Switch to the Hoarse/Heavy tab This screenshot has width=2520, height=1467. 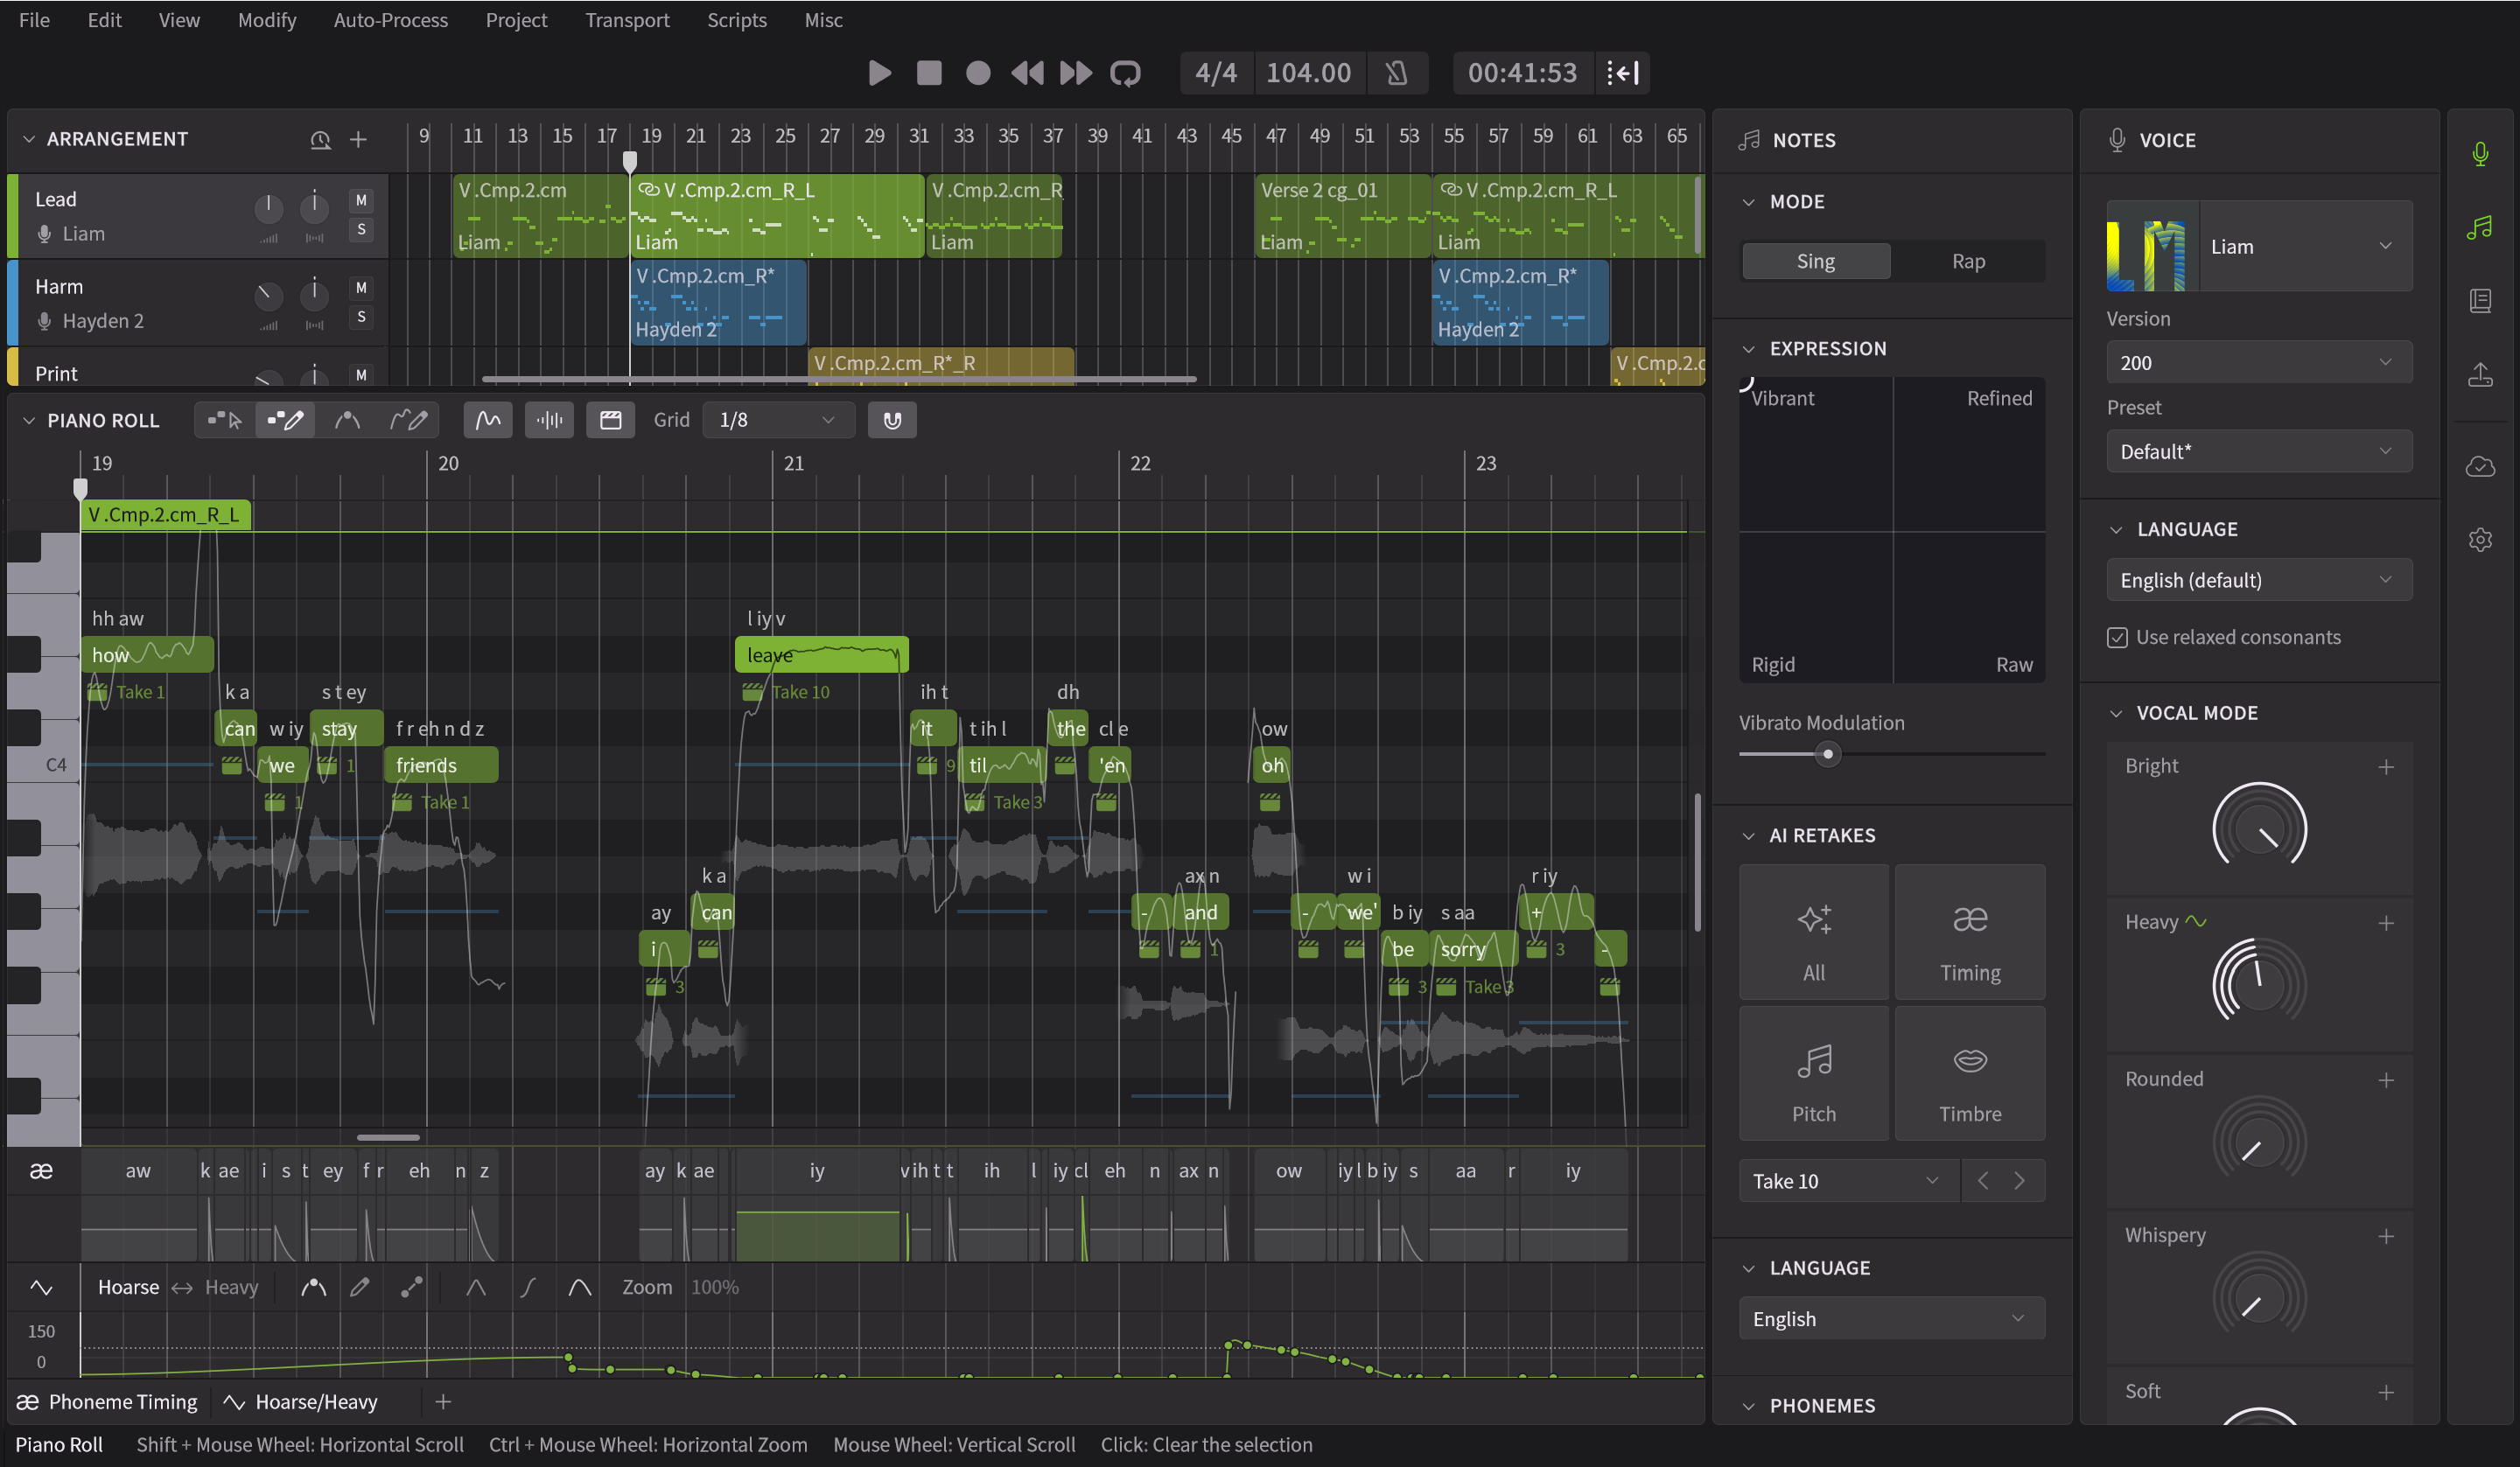pyautogui.click(x=314, y=1401)
